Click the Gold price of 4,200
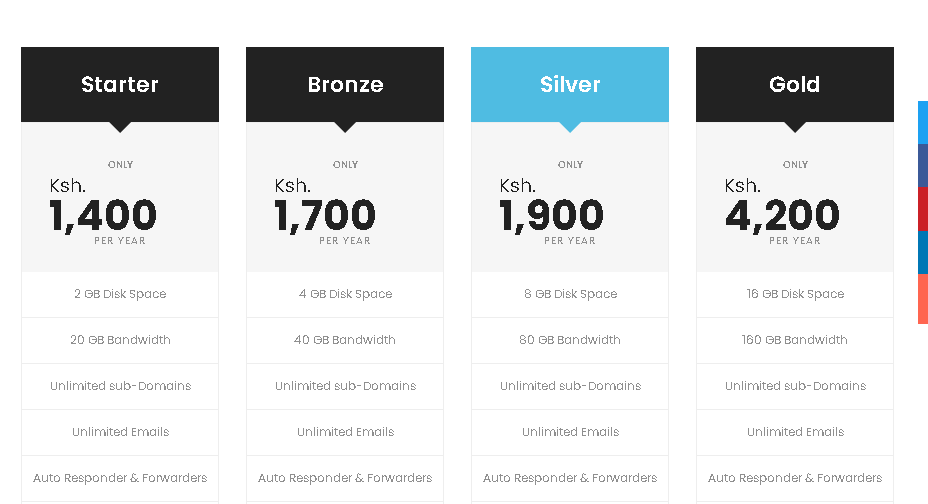This screenshot has height=504, width=928. (x=782, y=215)
